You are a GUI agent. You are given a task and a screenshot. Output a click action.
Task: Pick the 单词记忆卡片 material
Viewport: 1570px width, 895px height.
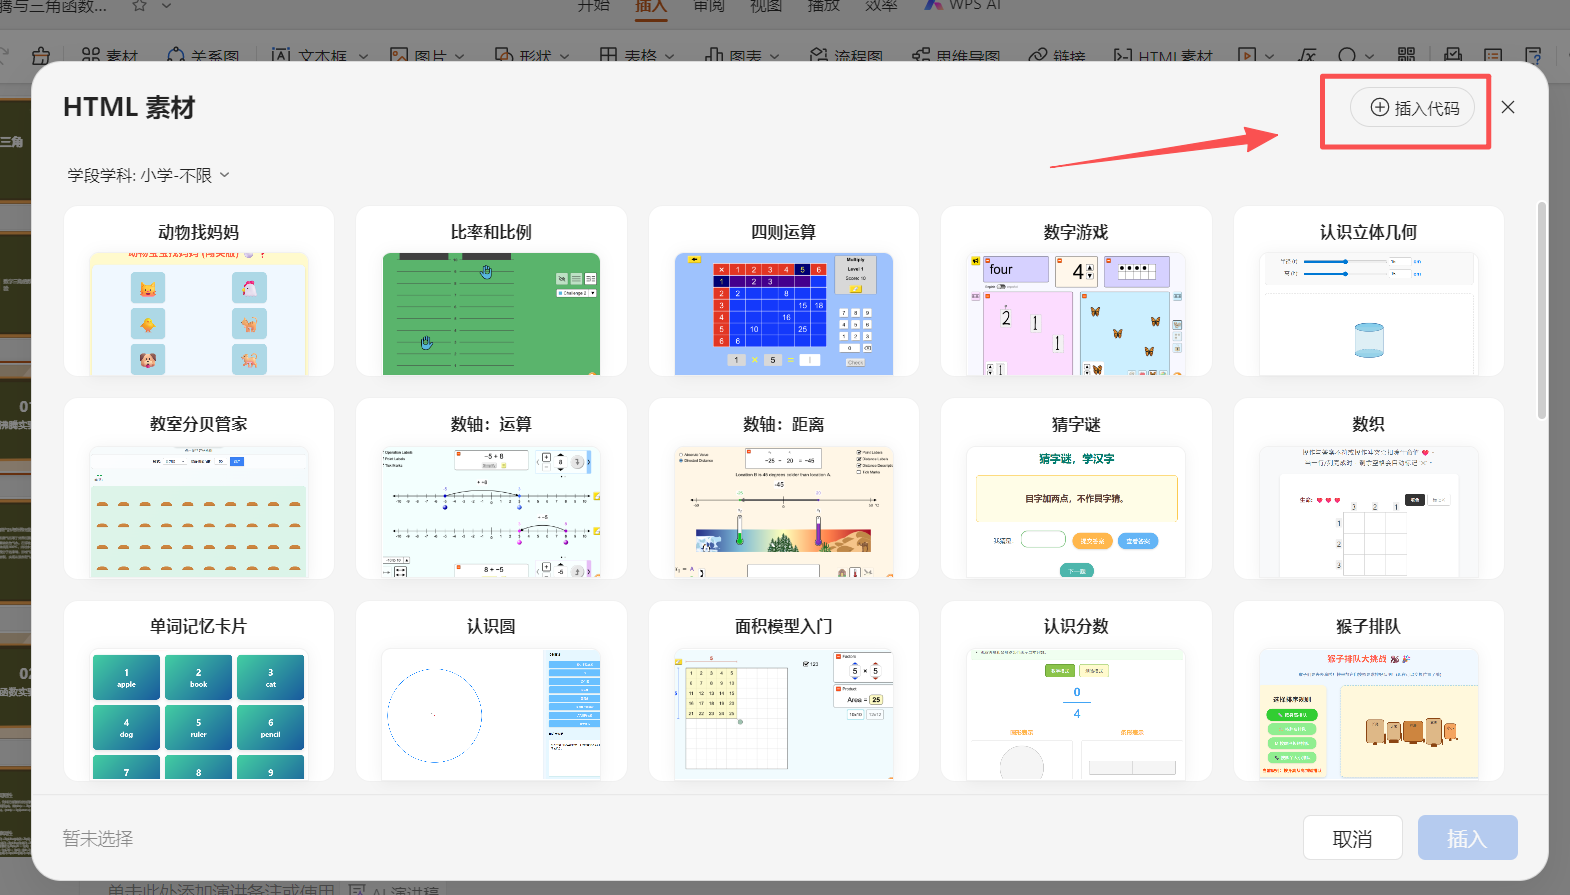coord(198,690)
